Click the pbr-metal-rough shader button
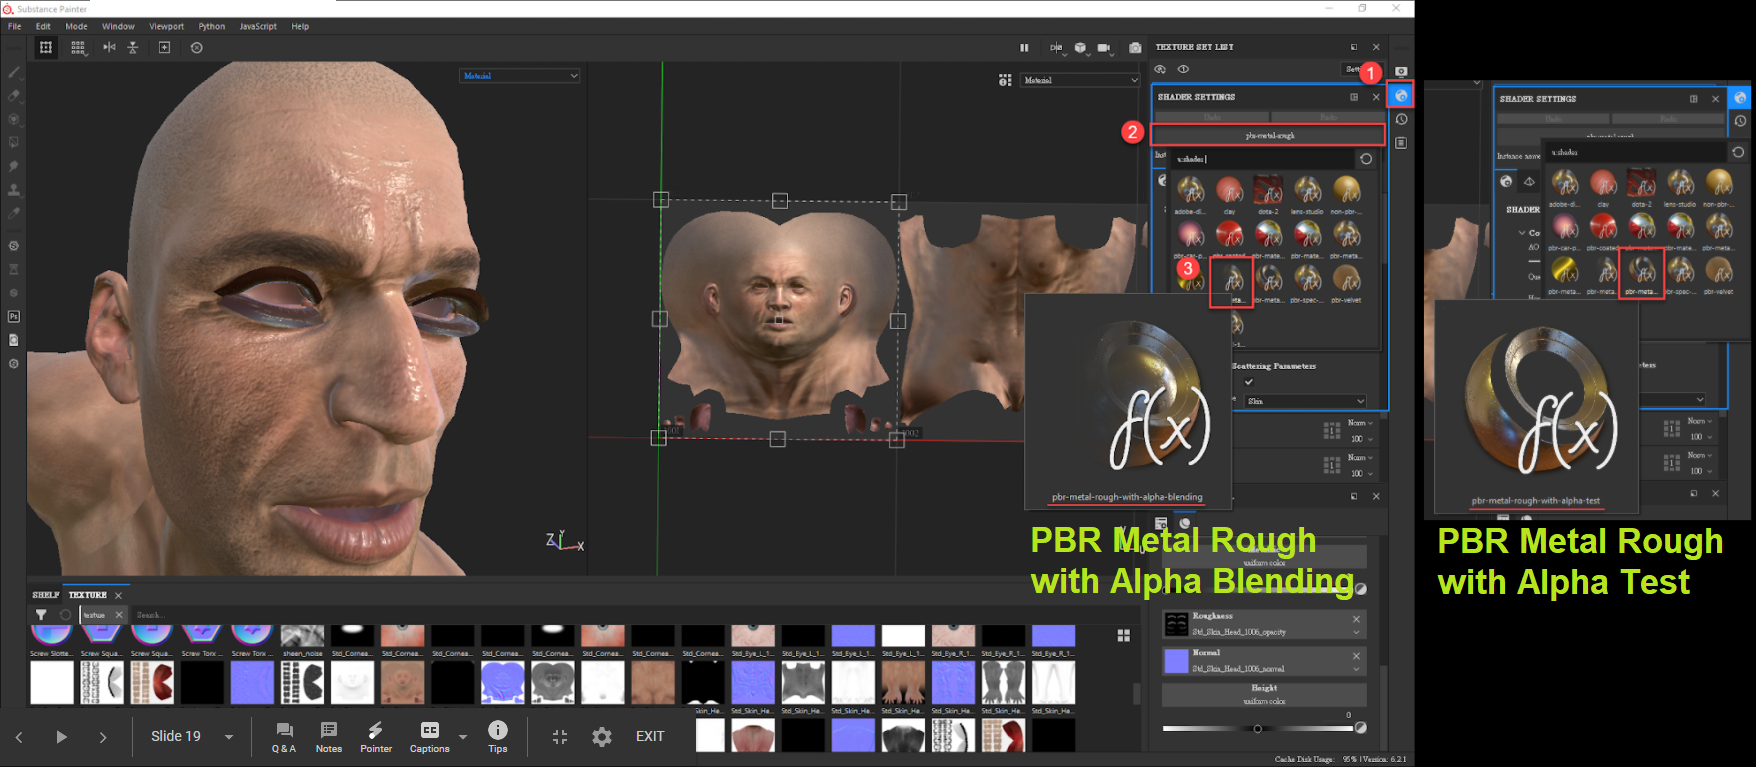 click(x=1269, y=135)
